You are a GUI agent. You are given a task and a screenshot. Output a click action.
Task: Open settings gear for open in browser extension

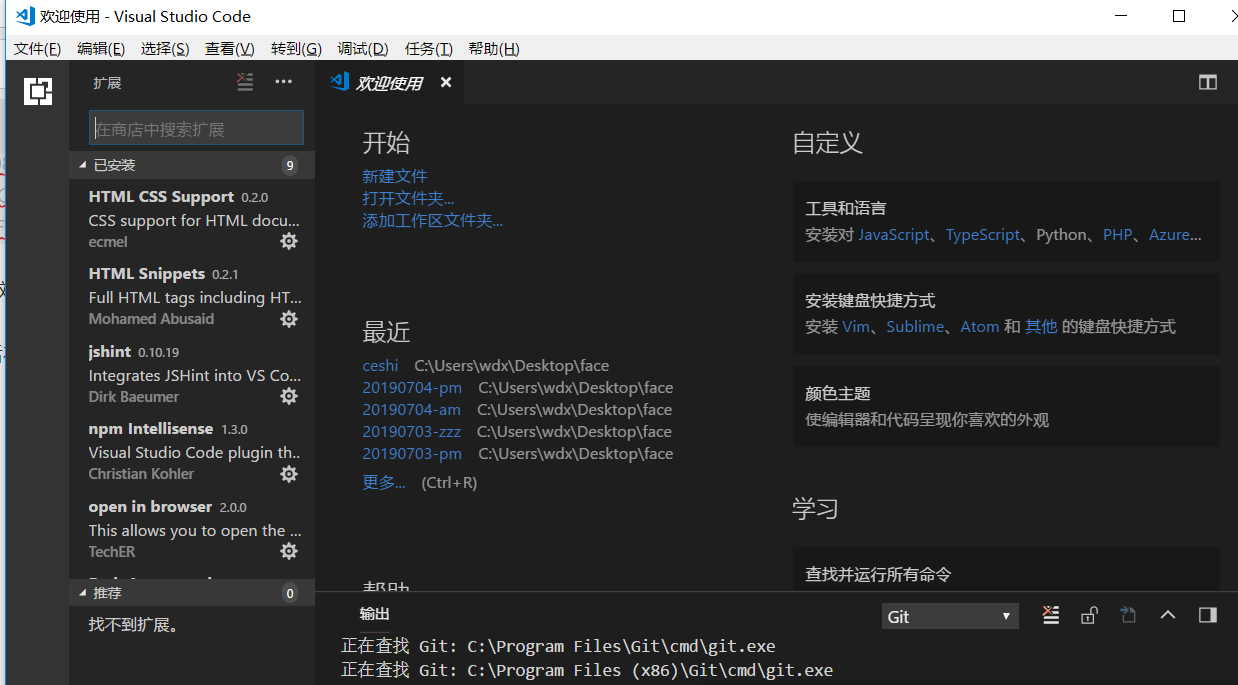click(x=289, y=551)
